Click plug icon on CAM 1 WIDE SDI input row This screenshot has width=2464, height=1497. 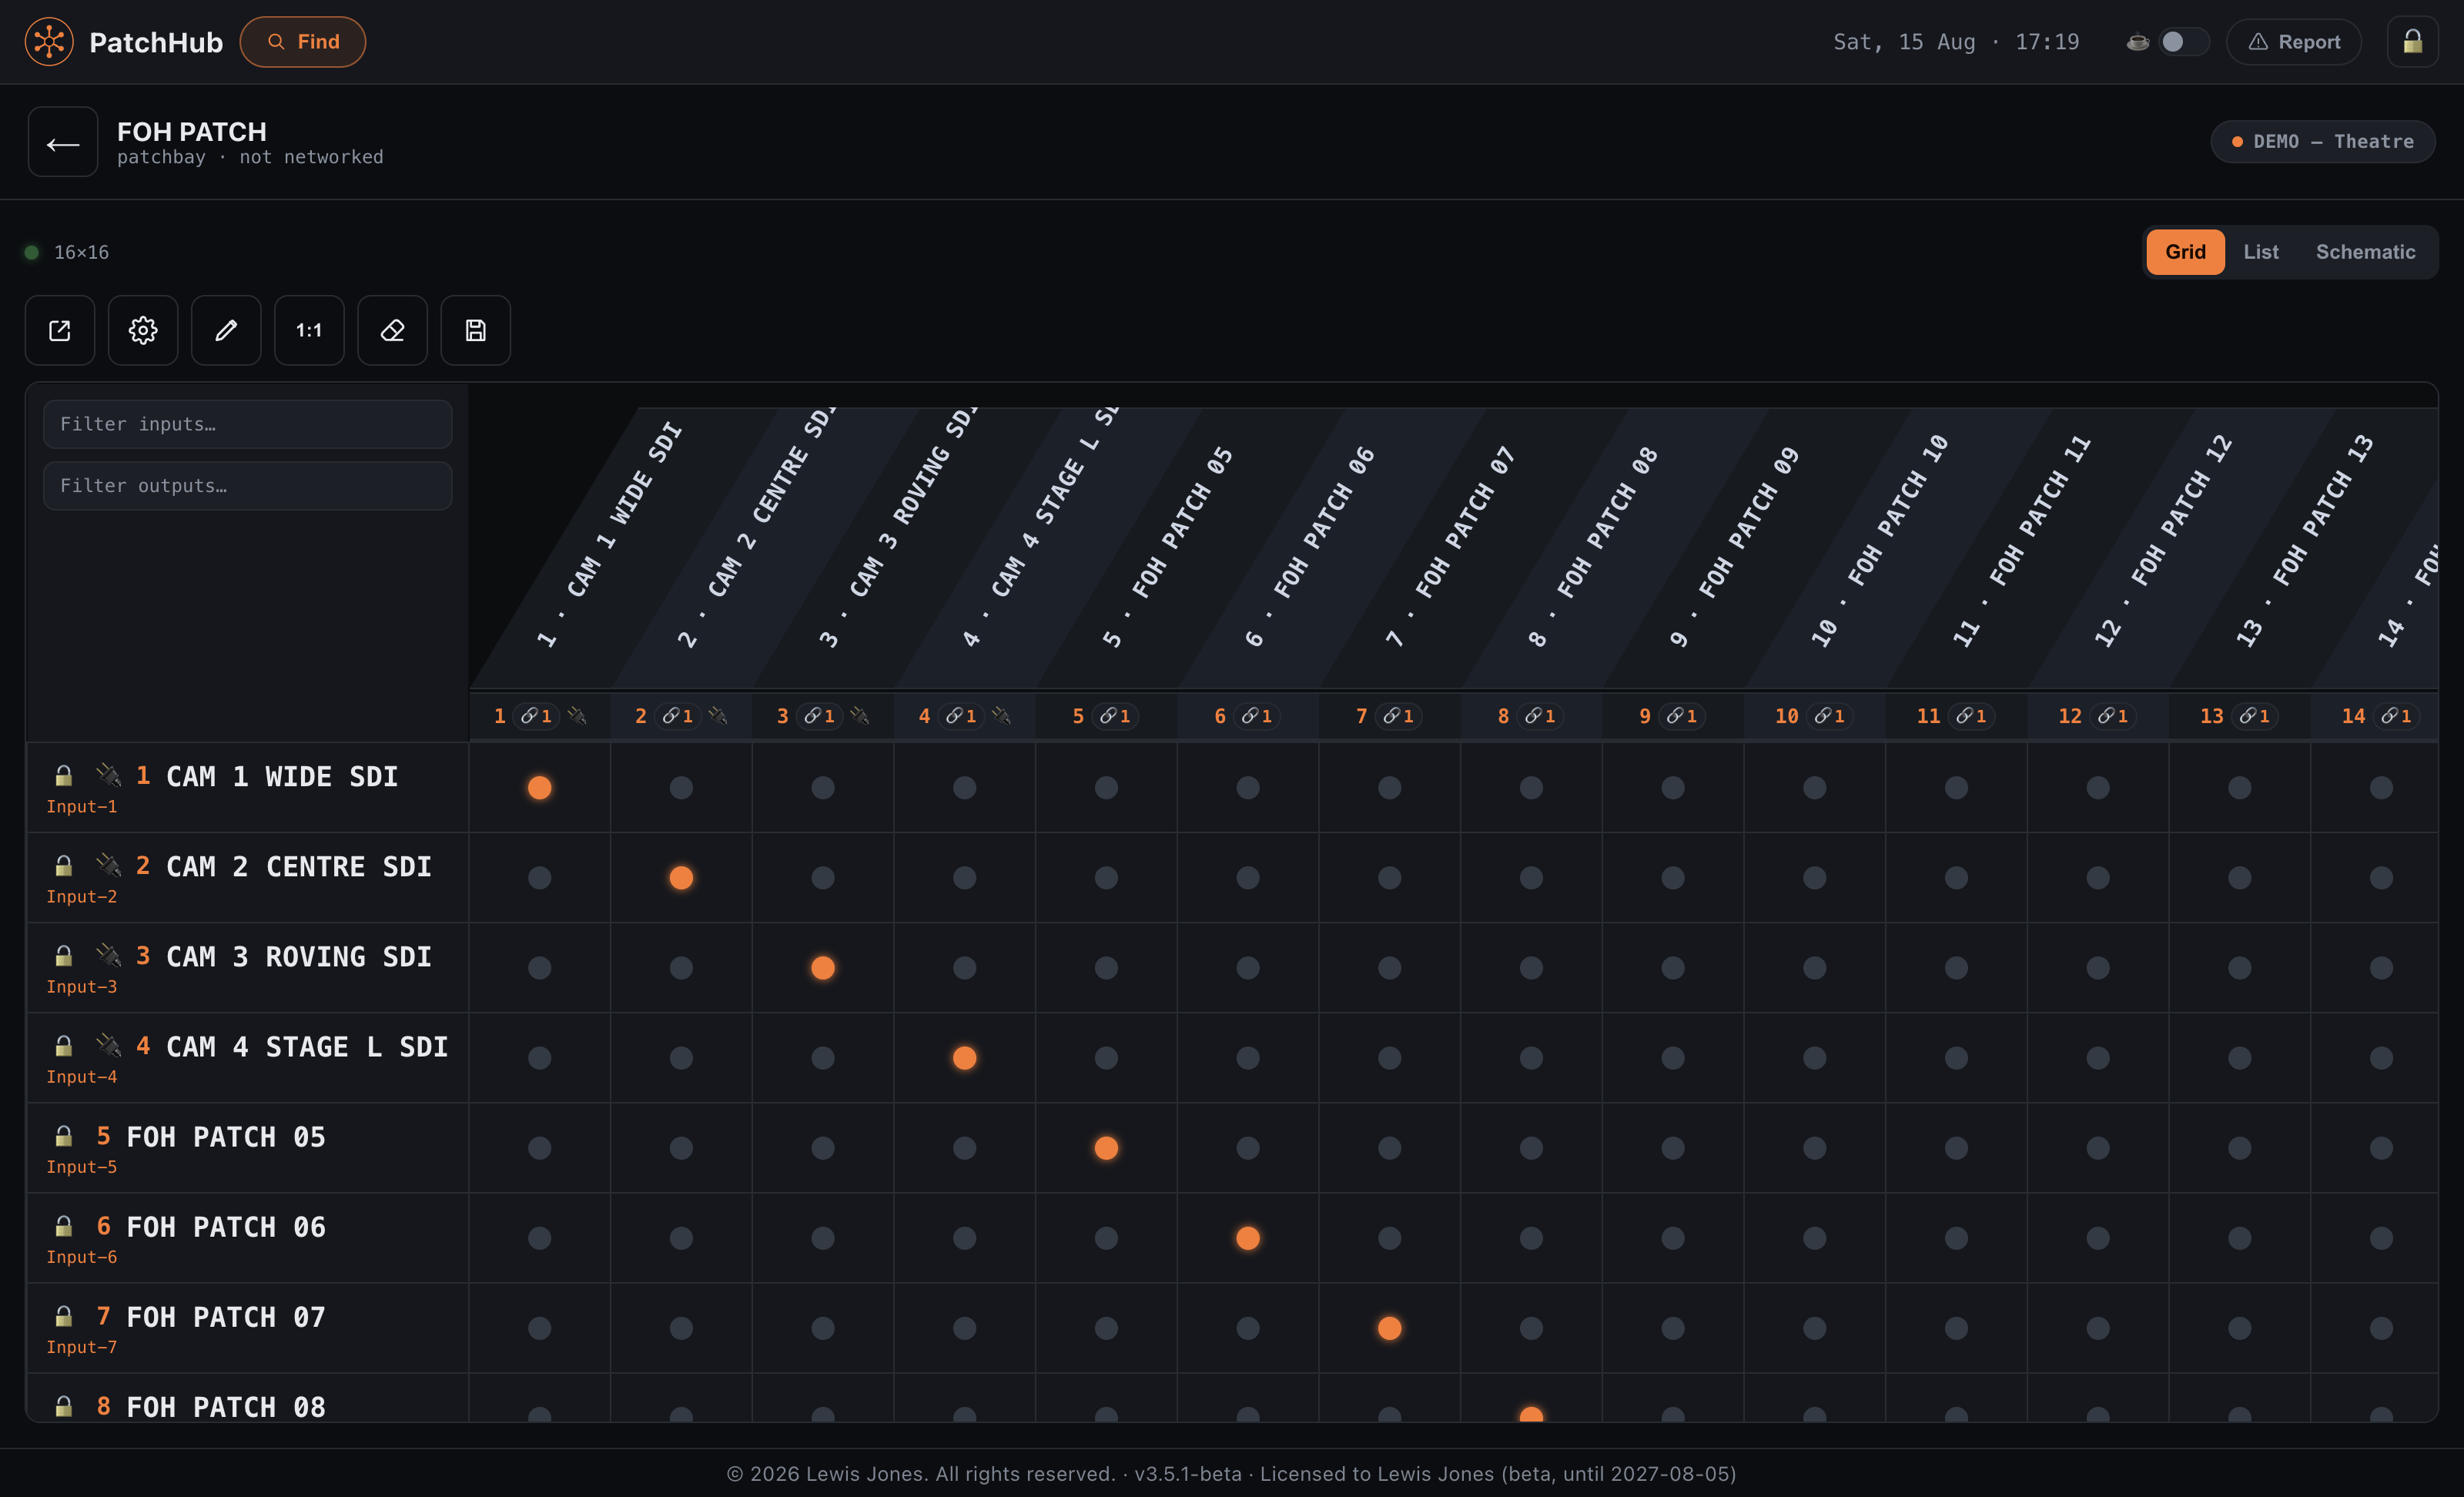coord(108,775)
